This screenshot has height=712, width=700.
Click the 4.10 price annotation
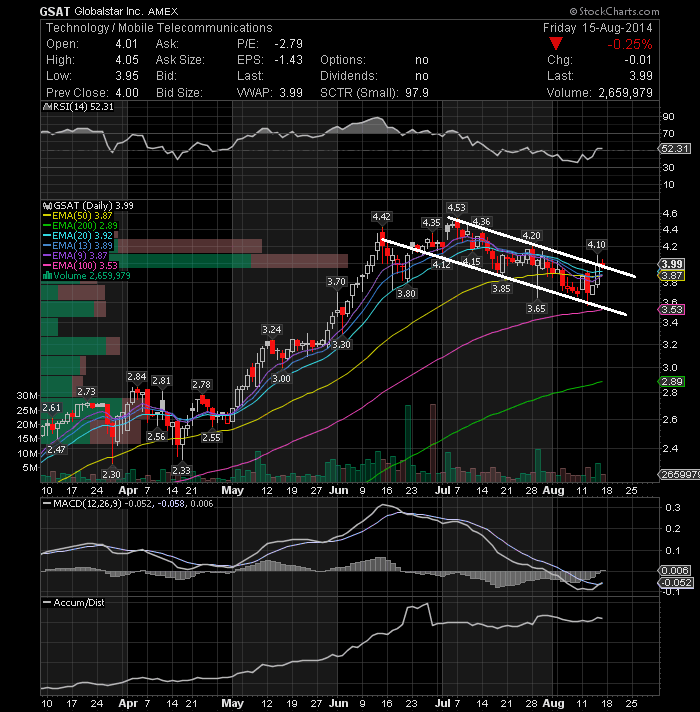click(x=596, y=245)
